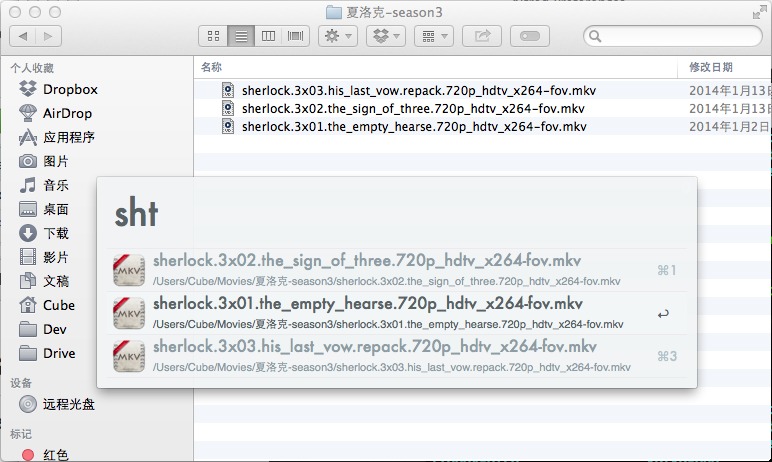Enter fullscreen with the corner arrows icon

point(759,13)
